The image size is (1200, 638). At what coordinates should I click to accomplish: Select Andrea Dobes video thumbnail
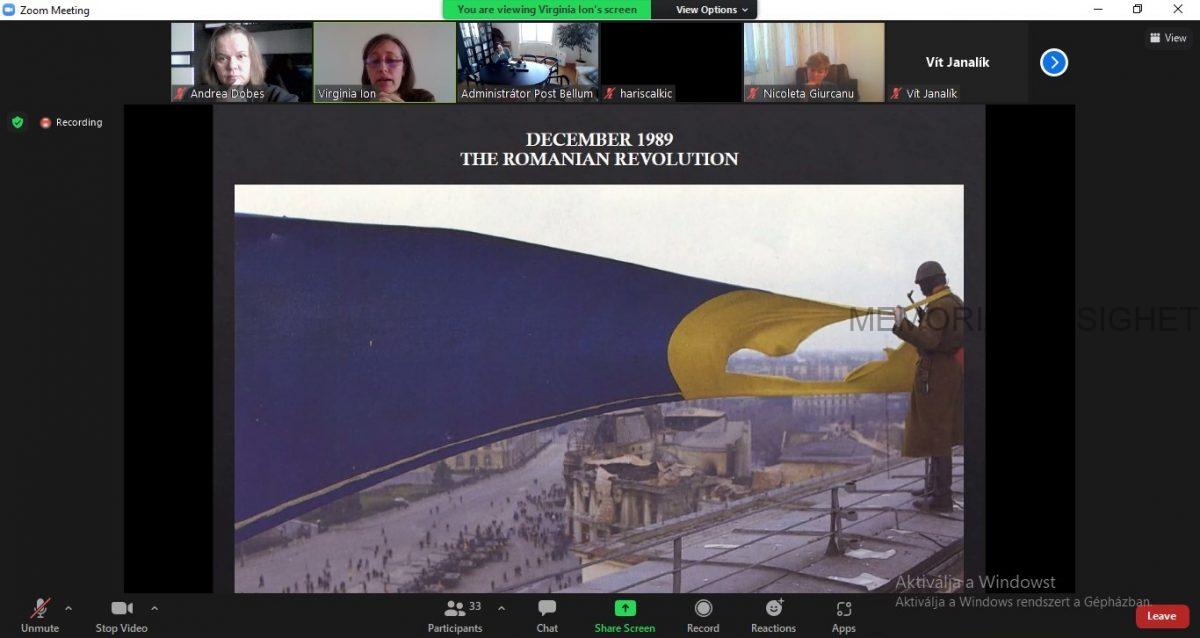click(241, 62)
